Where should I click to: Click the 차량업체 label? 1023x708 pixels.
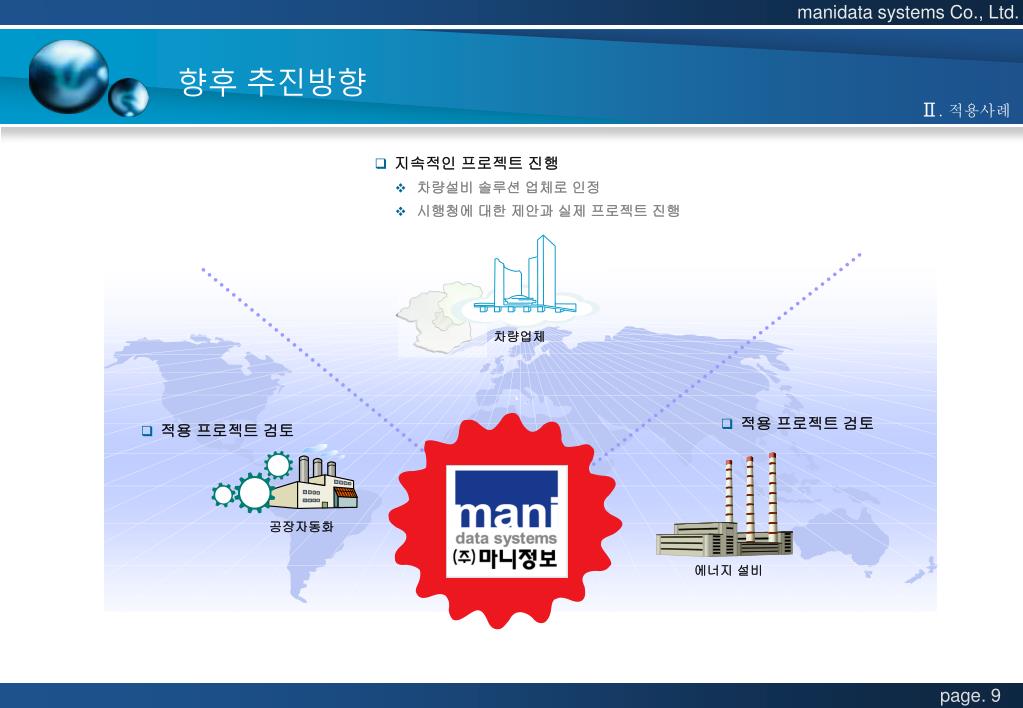pyautogui.click(x=519, y=337)
